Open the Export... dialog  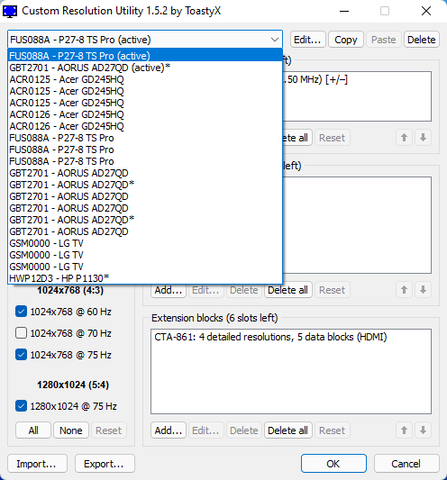coord(104,464)
